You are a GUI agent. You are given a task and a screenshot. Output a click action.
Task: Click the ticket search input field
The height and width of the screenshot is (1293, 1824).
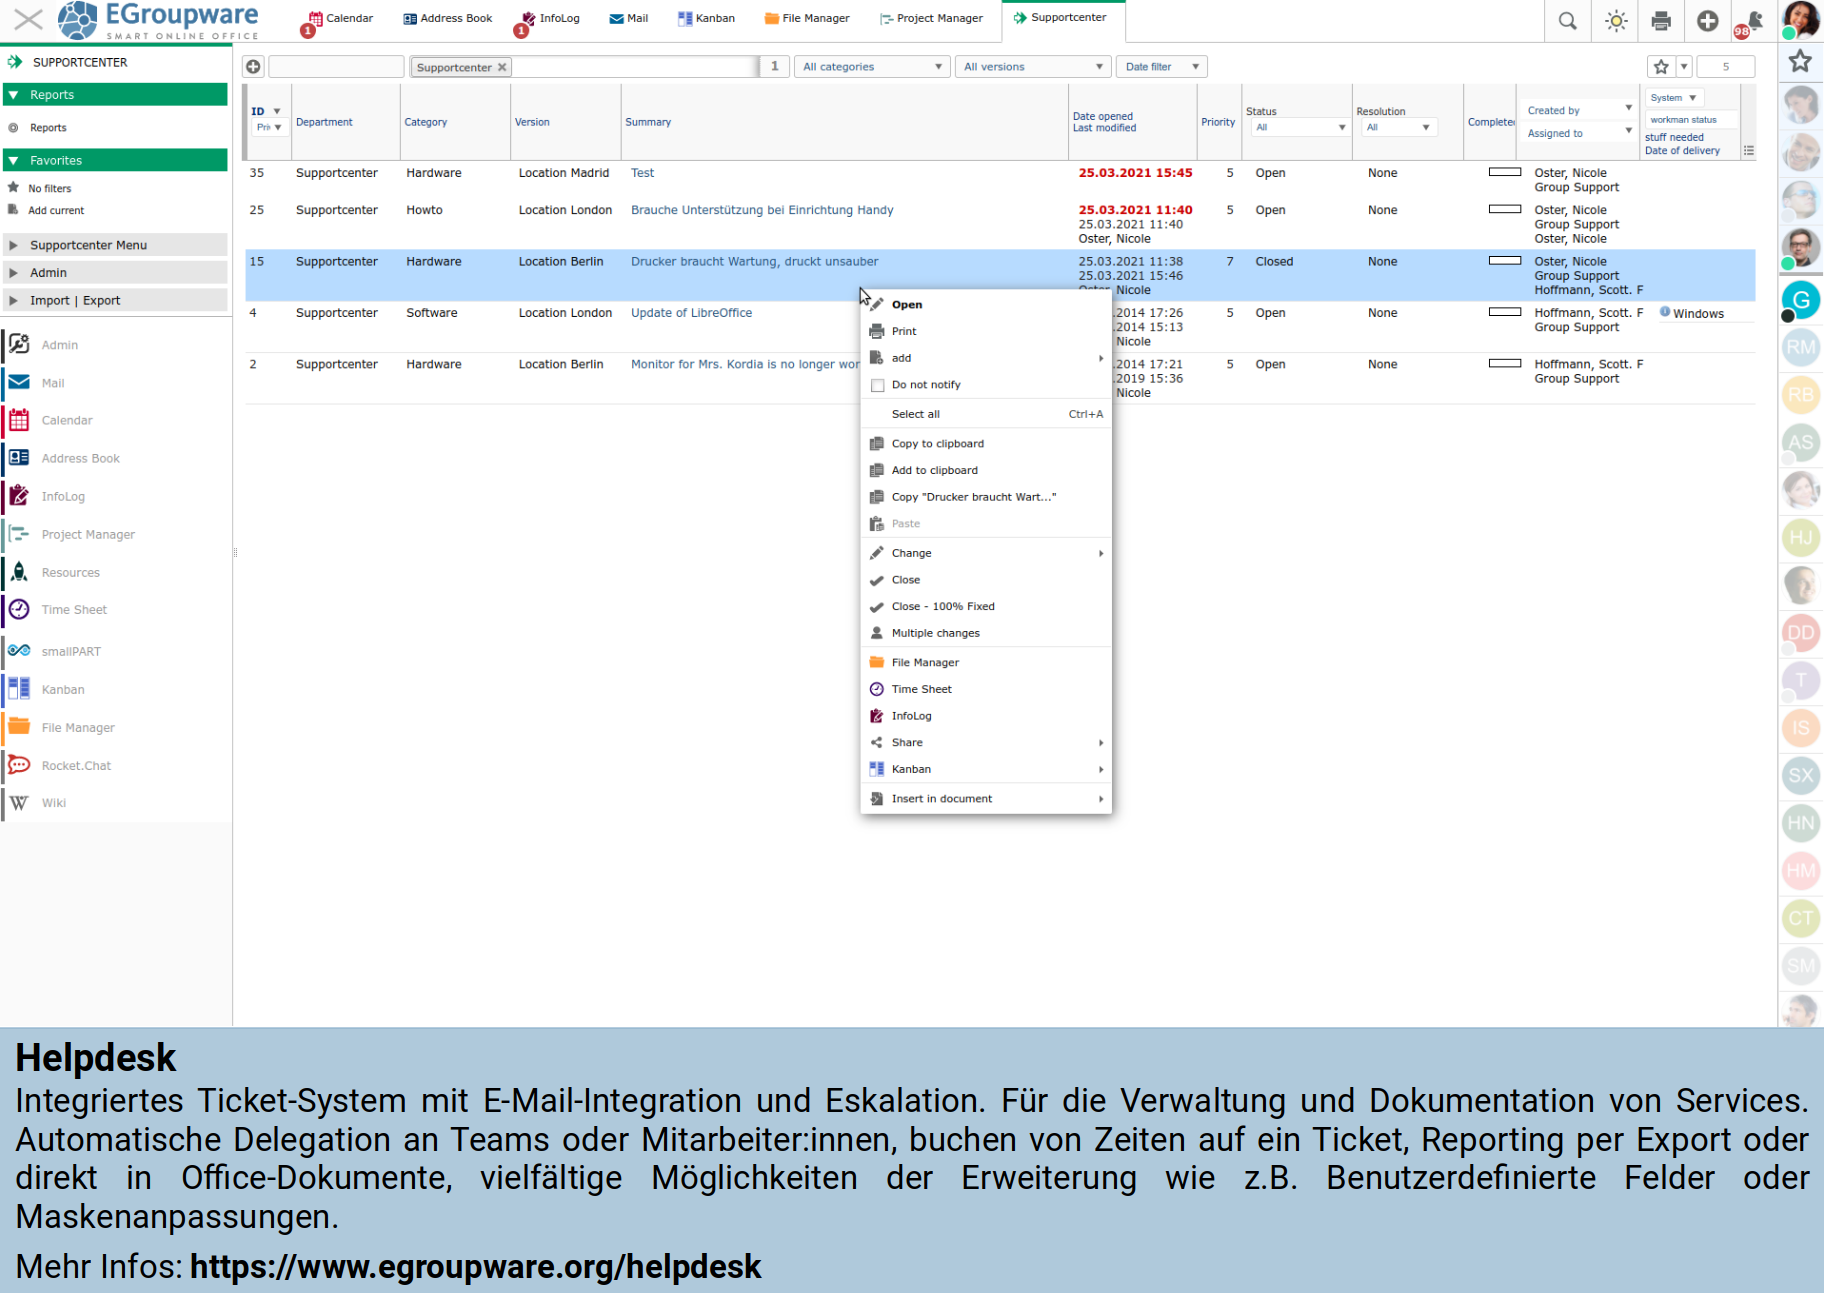tap(336, 67)
